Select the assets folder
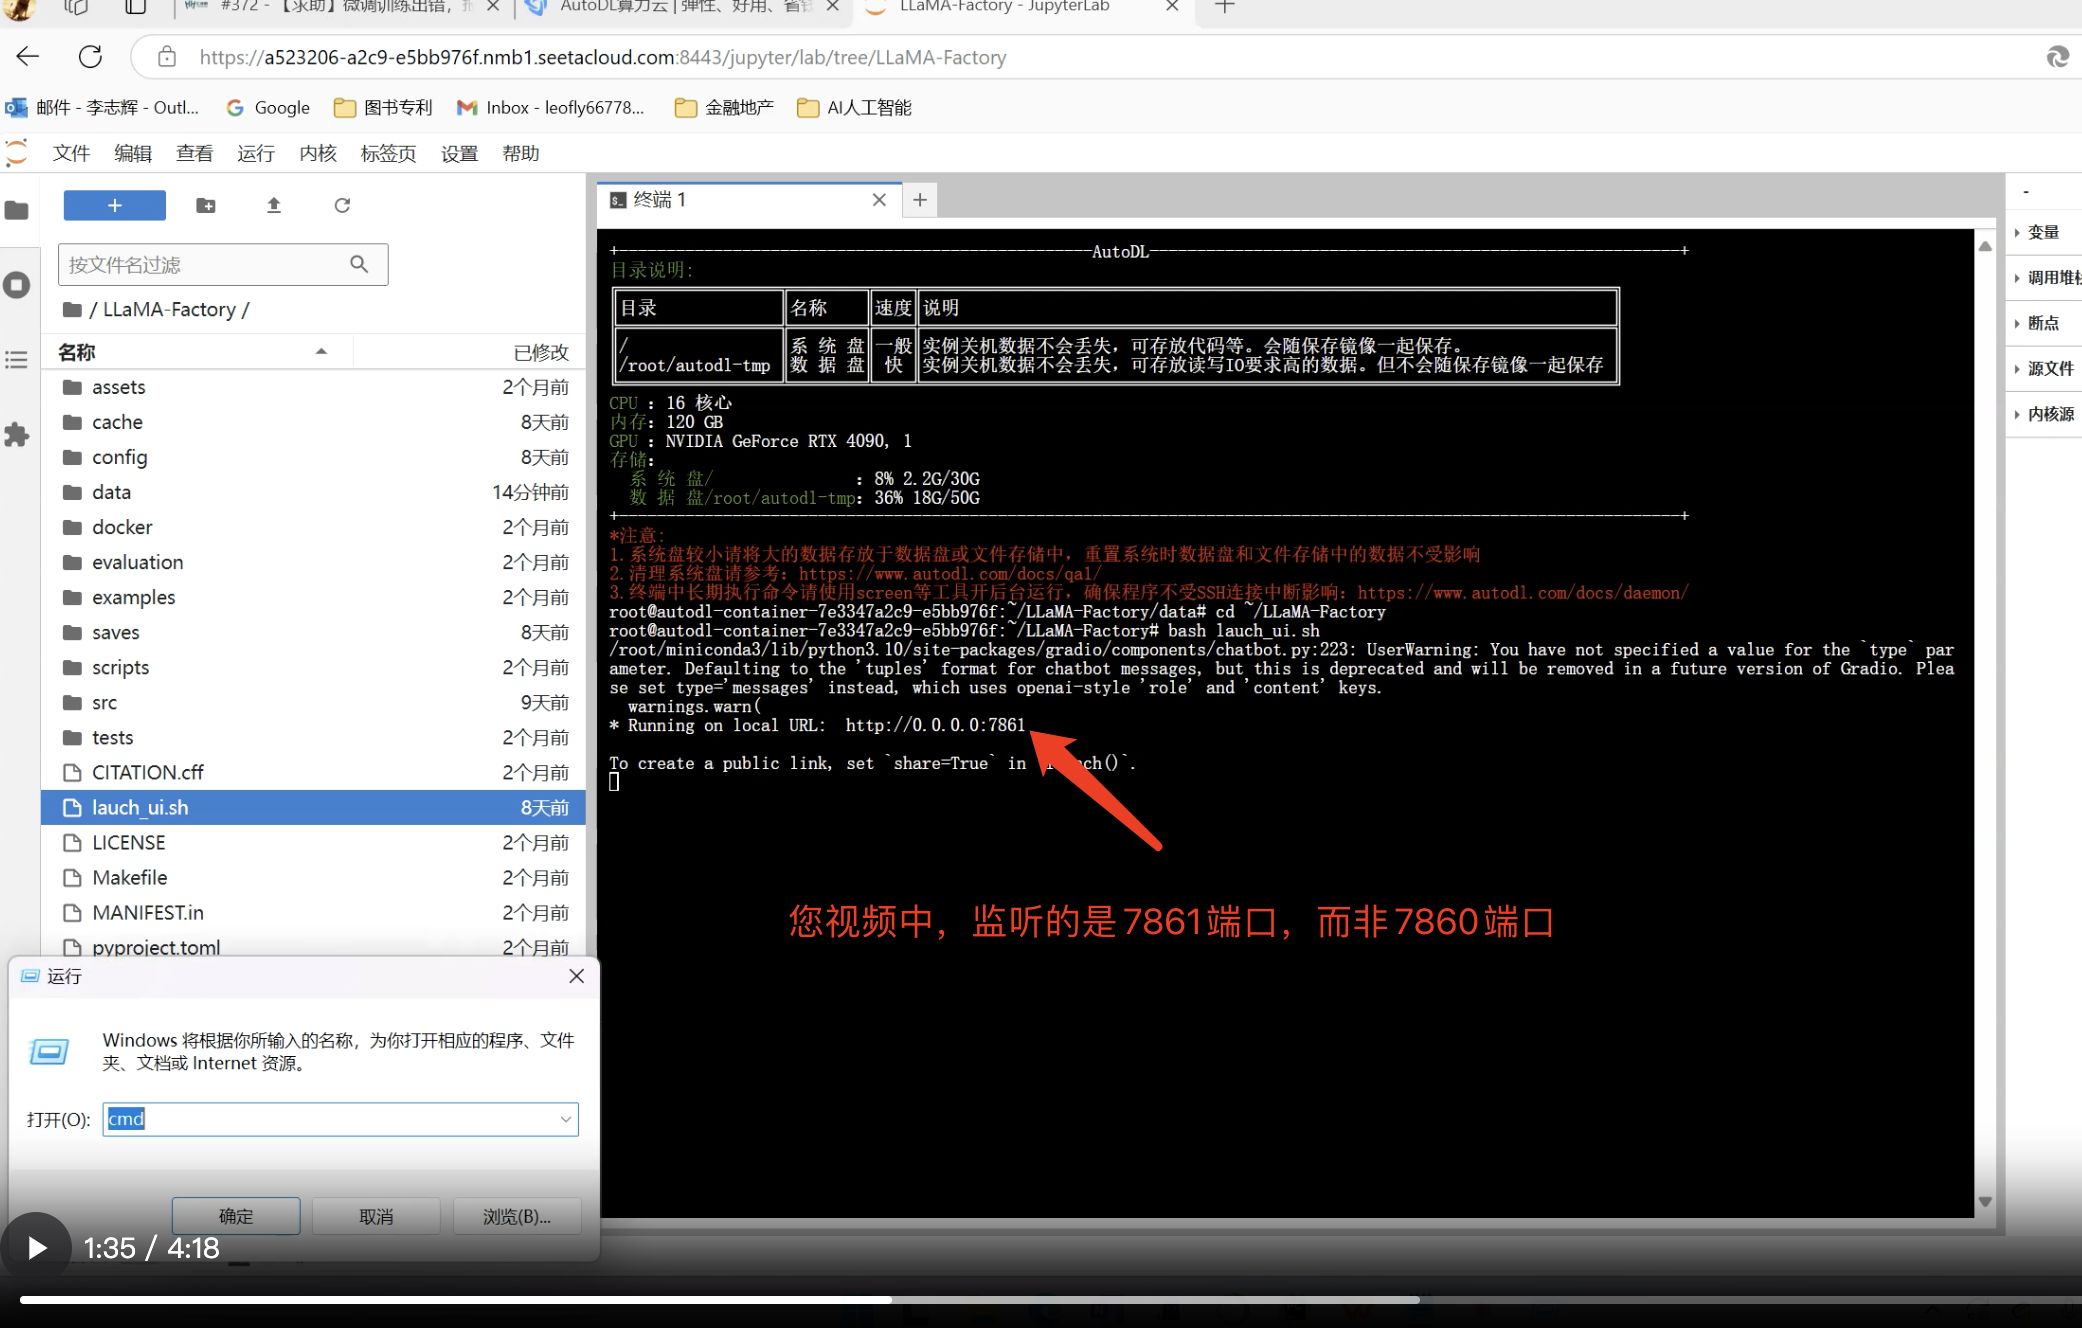Viewport: 2082px width, 1328px height. (x=312, y=387)
